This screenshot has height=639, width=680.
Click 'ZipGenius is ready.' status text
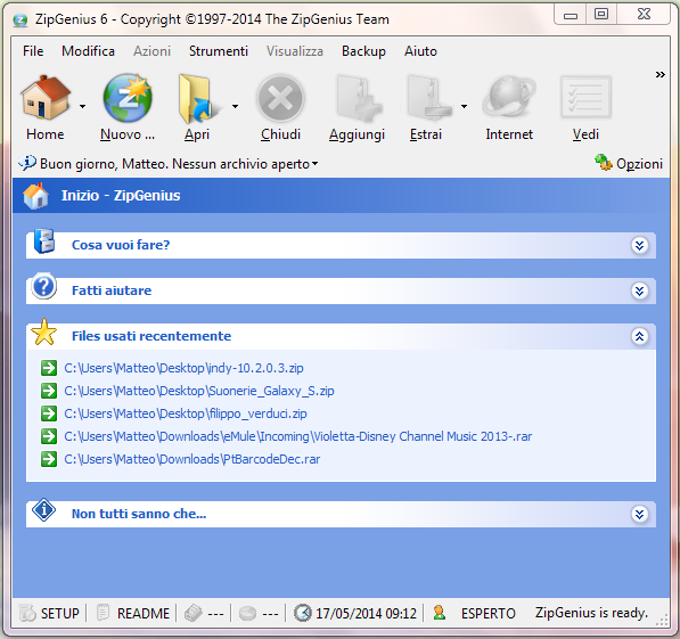point(591,613)
